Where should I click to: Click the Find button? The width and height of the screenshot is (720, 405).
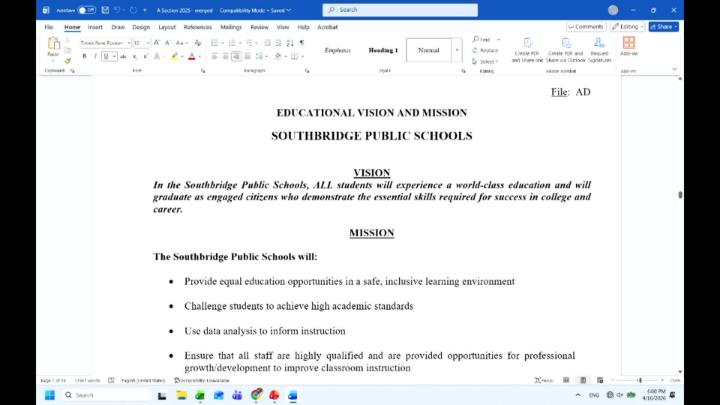tap(485, 39)
